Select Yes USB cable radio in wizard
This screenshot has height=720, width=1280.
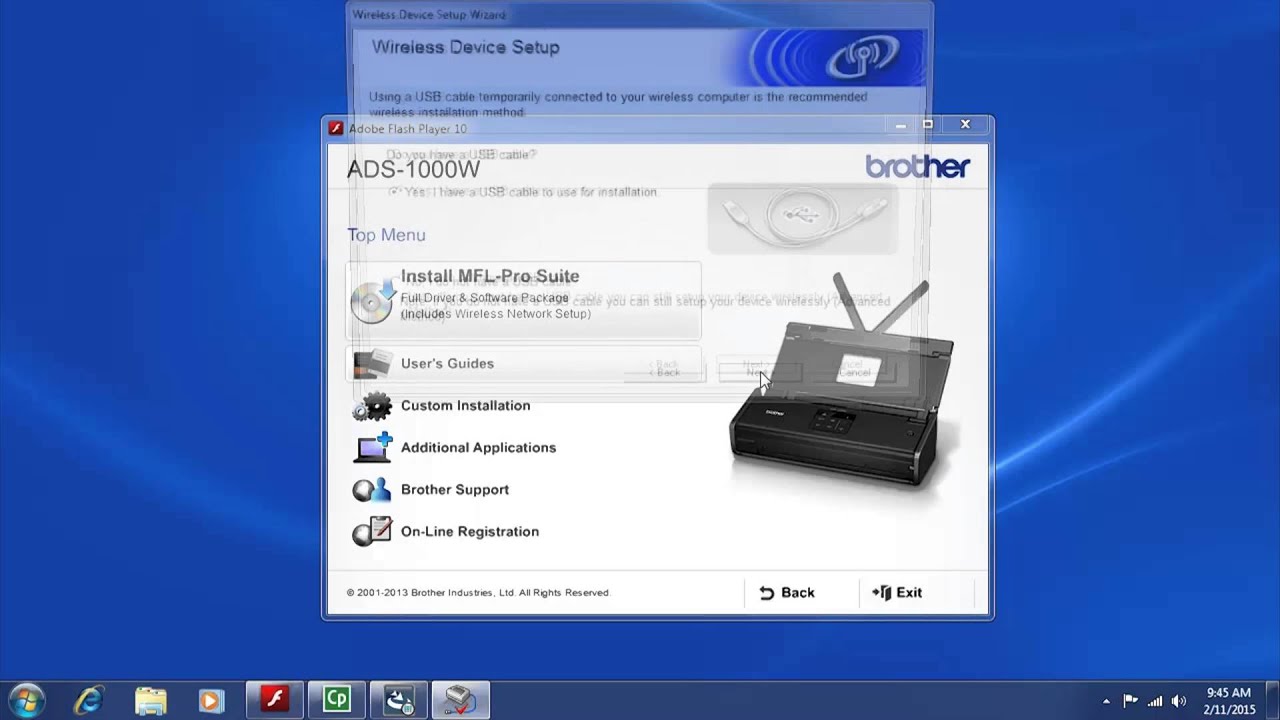coord(395,191)
